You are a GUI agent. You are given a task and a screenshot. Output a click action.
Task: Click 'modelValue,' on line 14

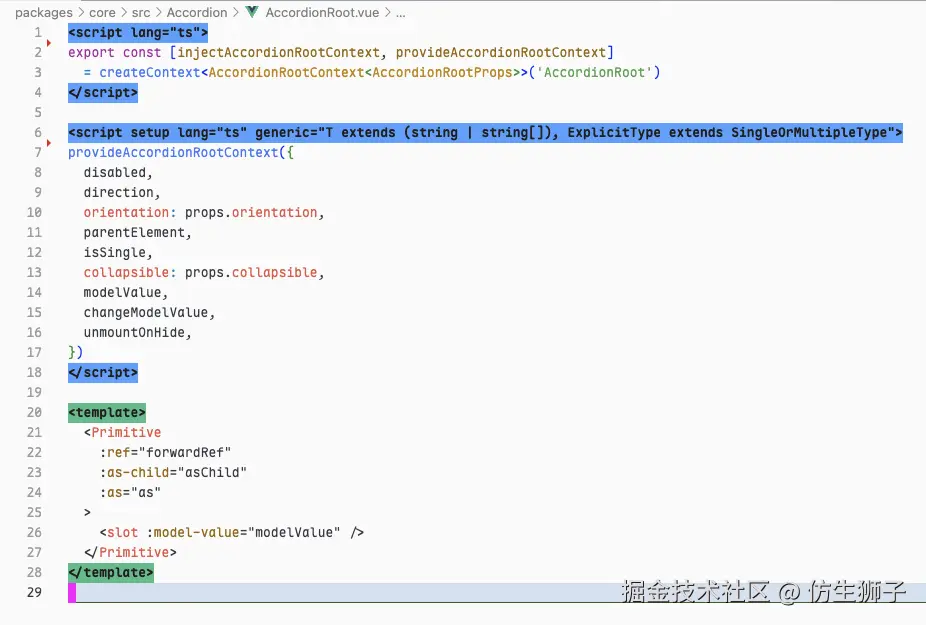point(126,292)
